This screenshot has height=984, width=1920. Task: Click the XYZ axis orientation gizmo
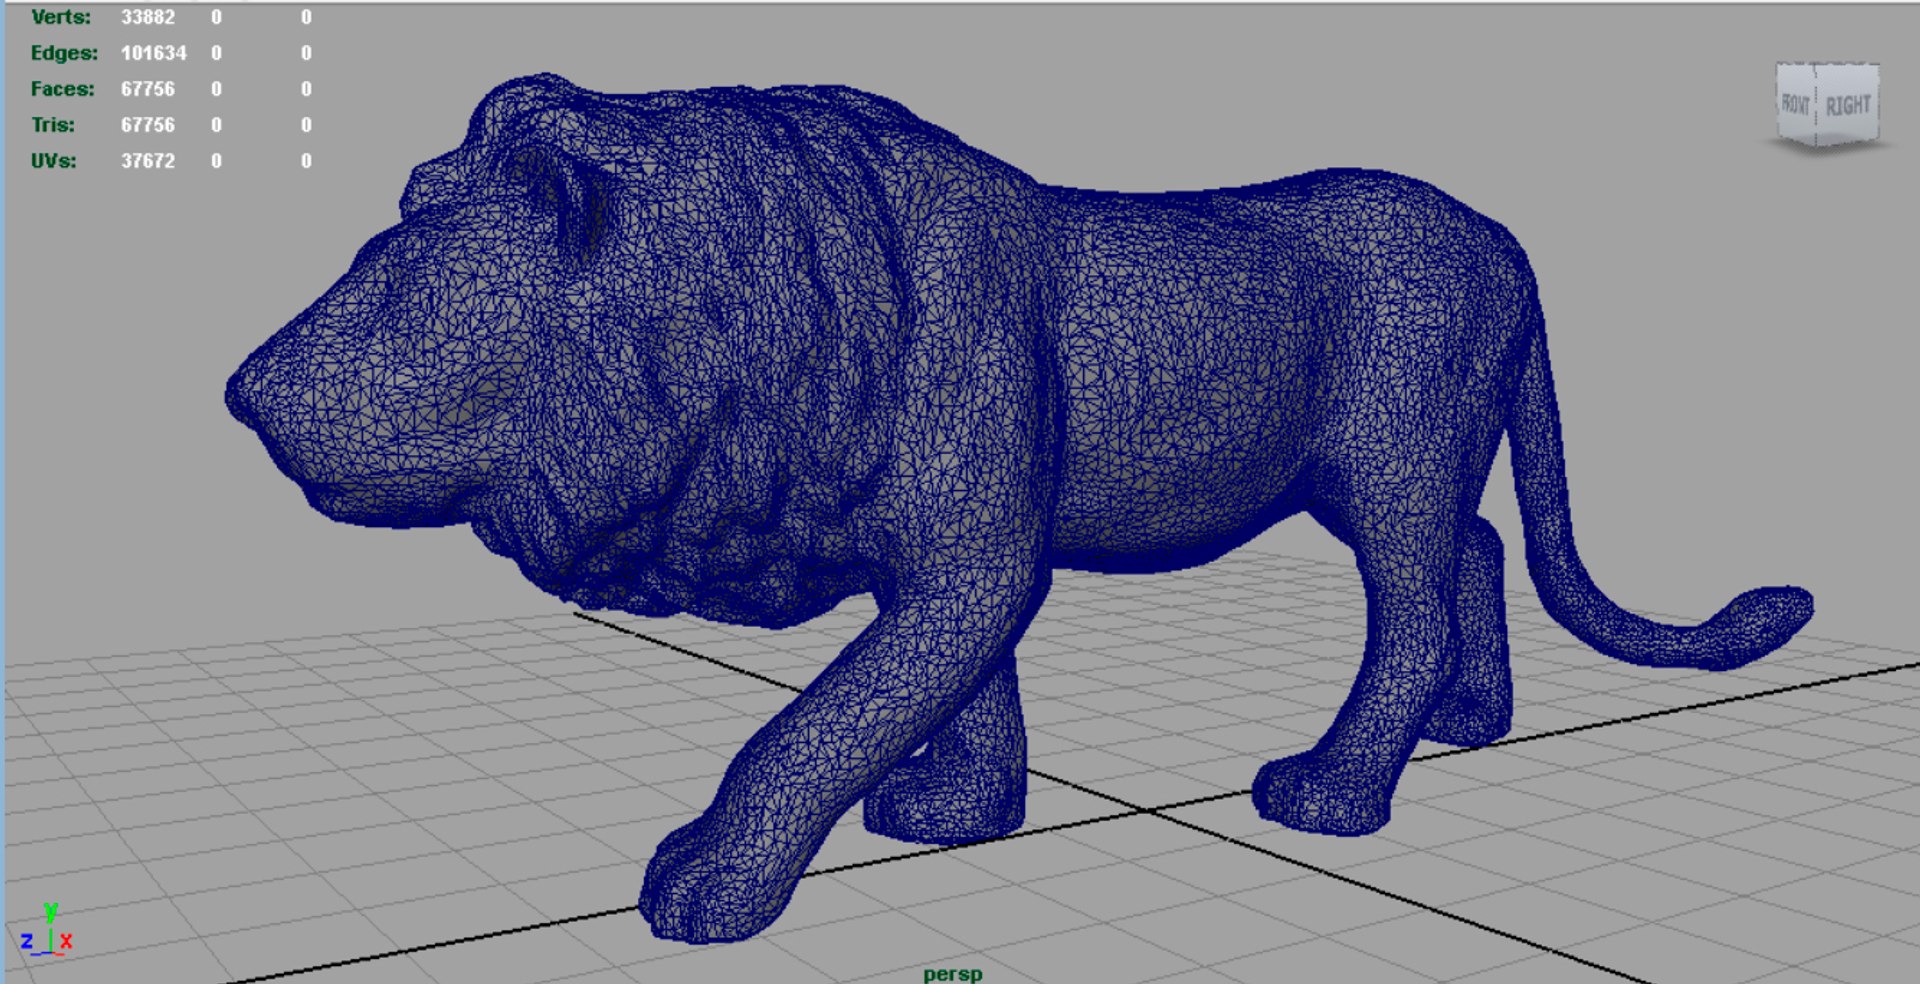tap(46, 931)
